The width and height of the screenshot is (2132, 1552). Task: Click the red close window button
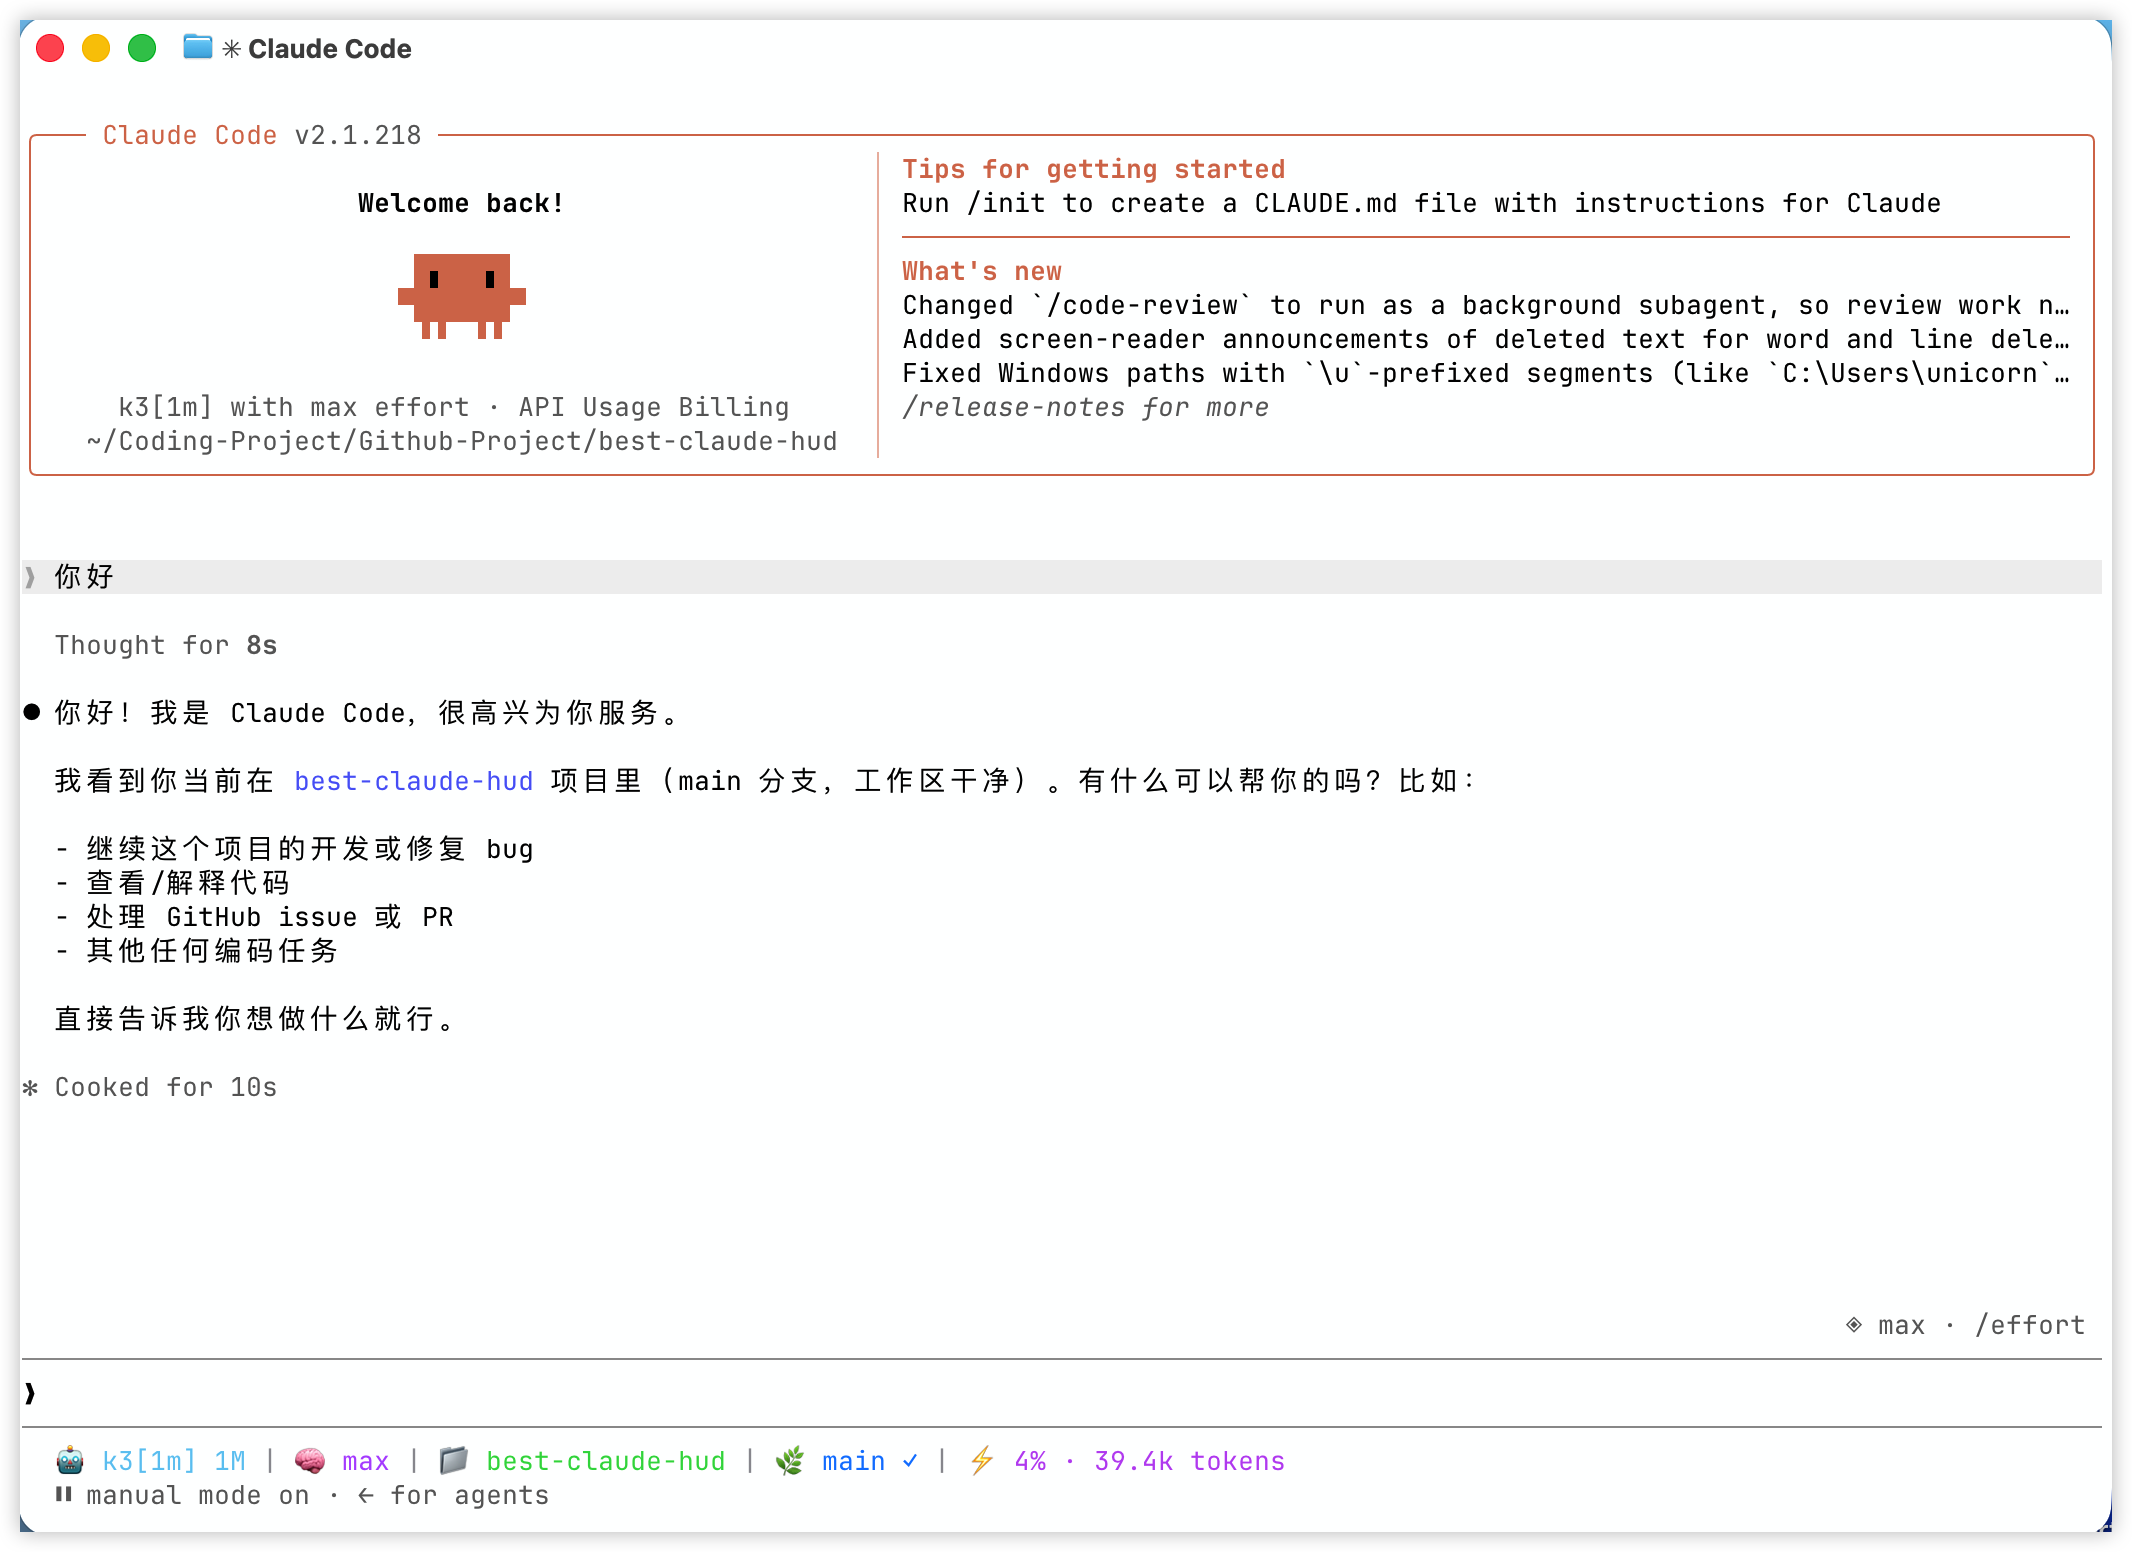[x=50, y=48]
